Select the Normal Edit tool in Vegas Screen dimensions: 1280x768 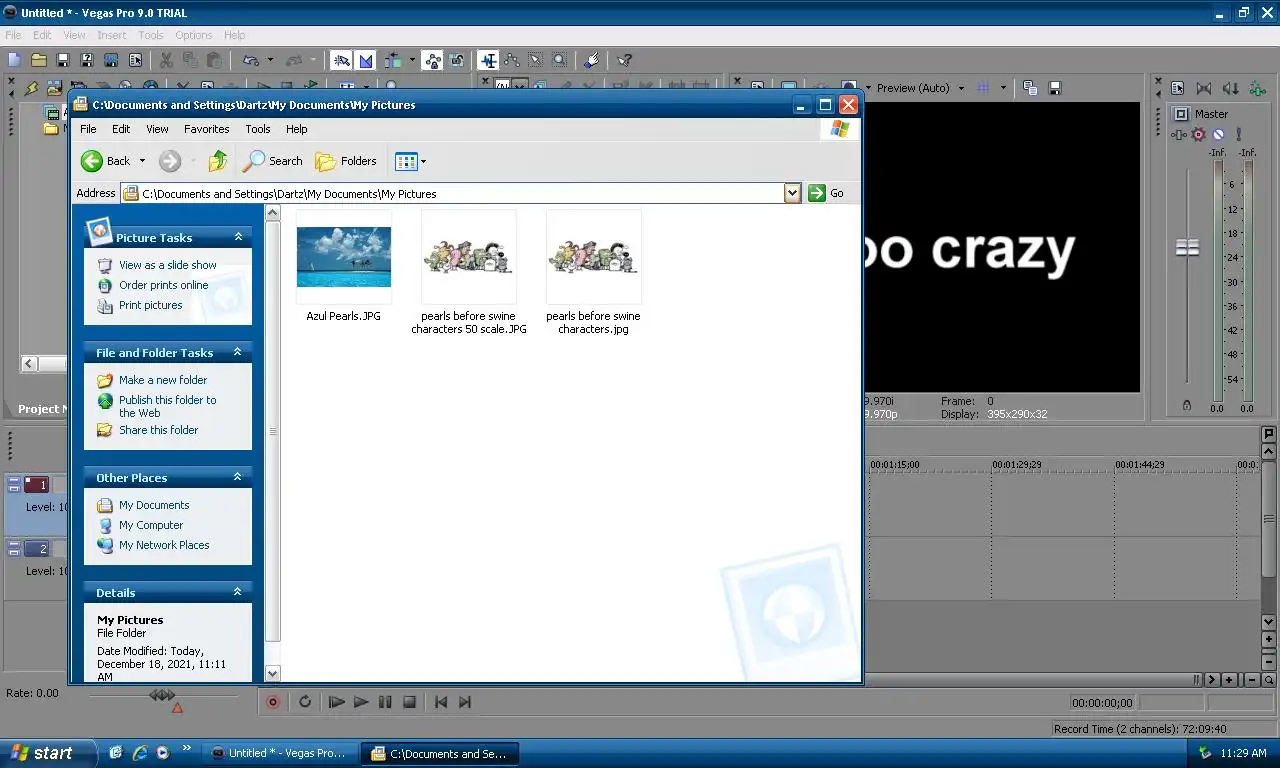488,60
